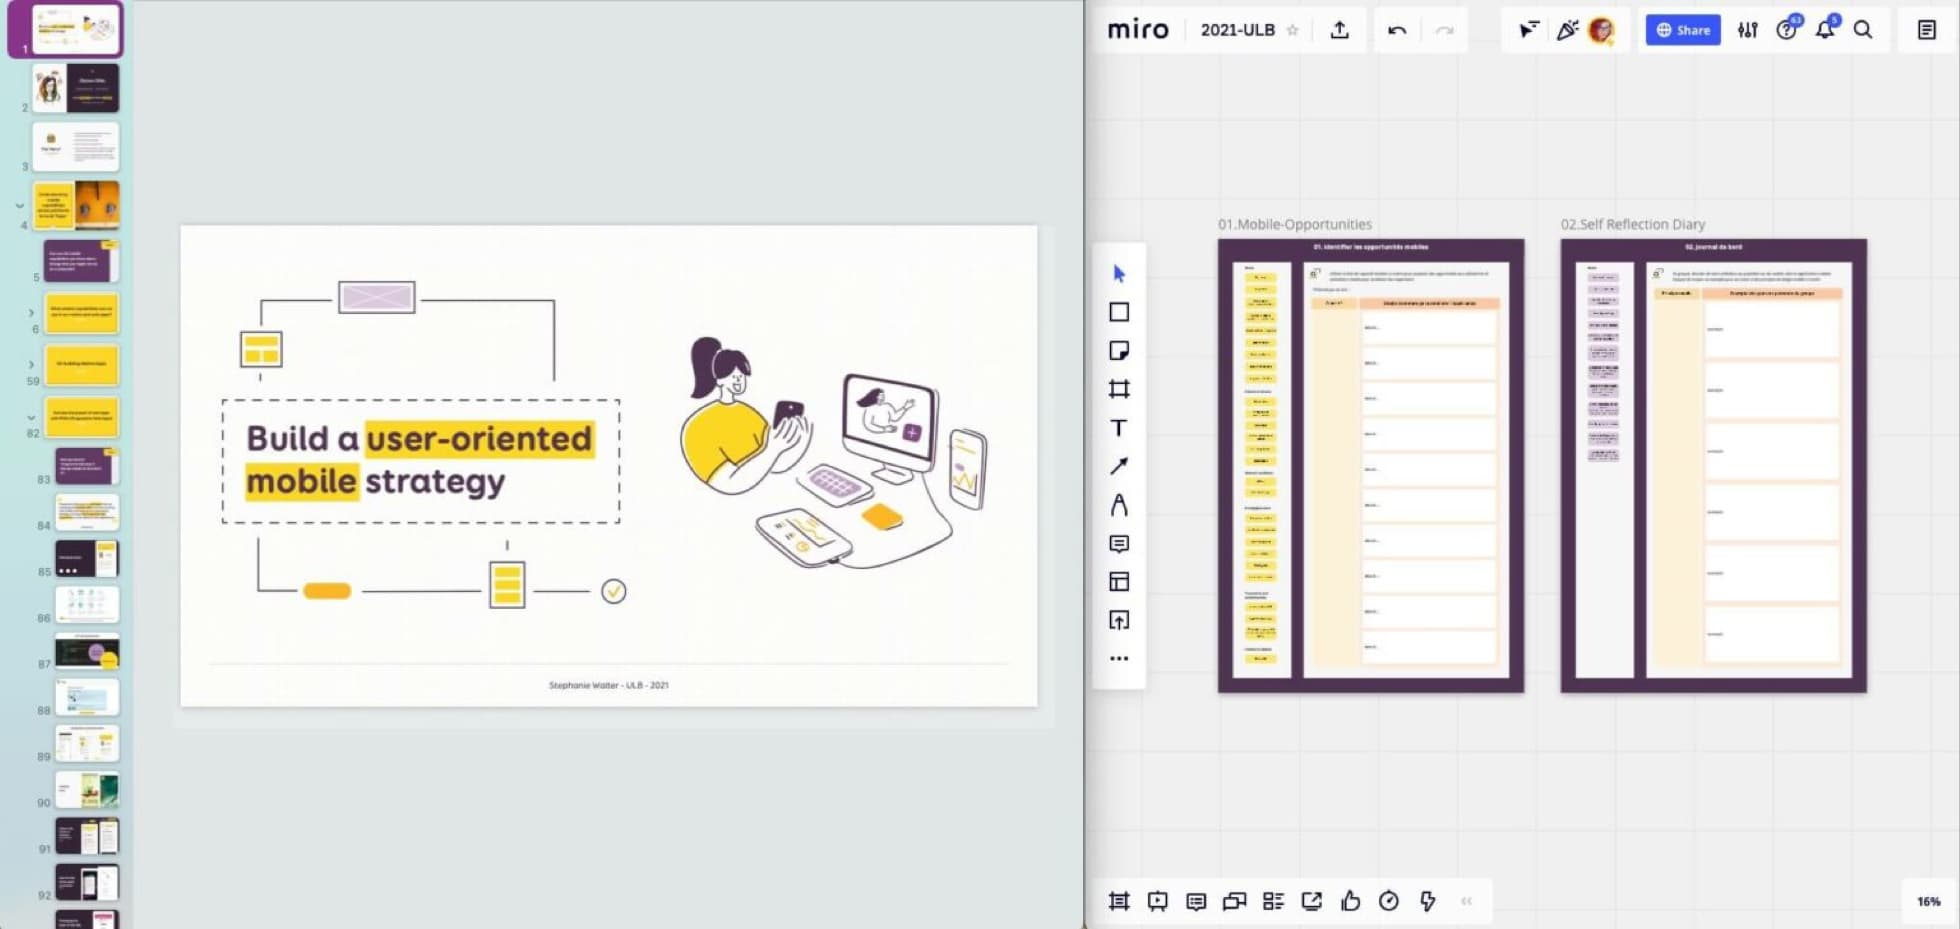Toggle the notes panel icon at top right
This screenshot has height=929, width=1960.
pyautogui.click(x=1926, y=30)
